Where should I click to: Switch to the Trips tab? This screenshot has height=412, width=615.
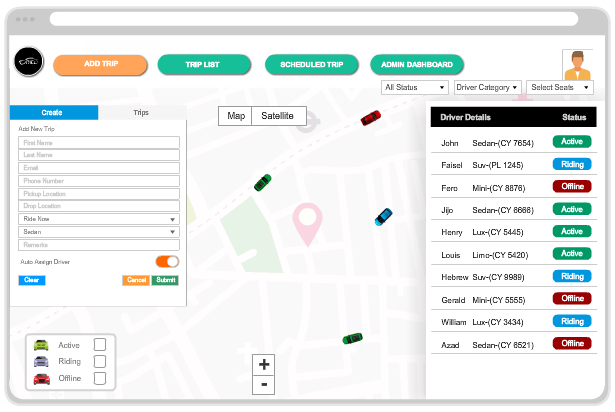pyautogui.click(x=142, y=113)
